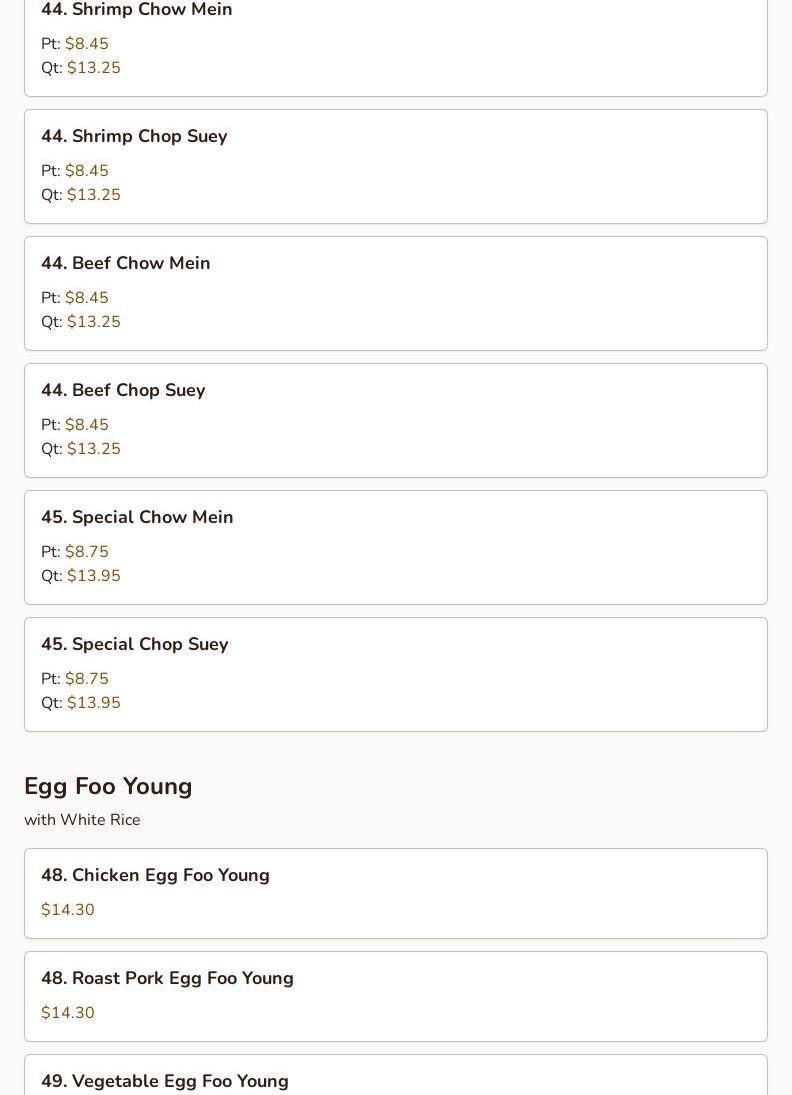
Task: Choose the Special Chow Mein item title
Action: tap(137, 517)
